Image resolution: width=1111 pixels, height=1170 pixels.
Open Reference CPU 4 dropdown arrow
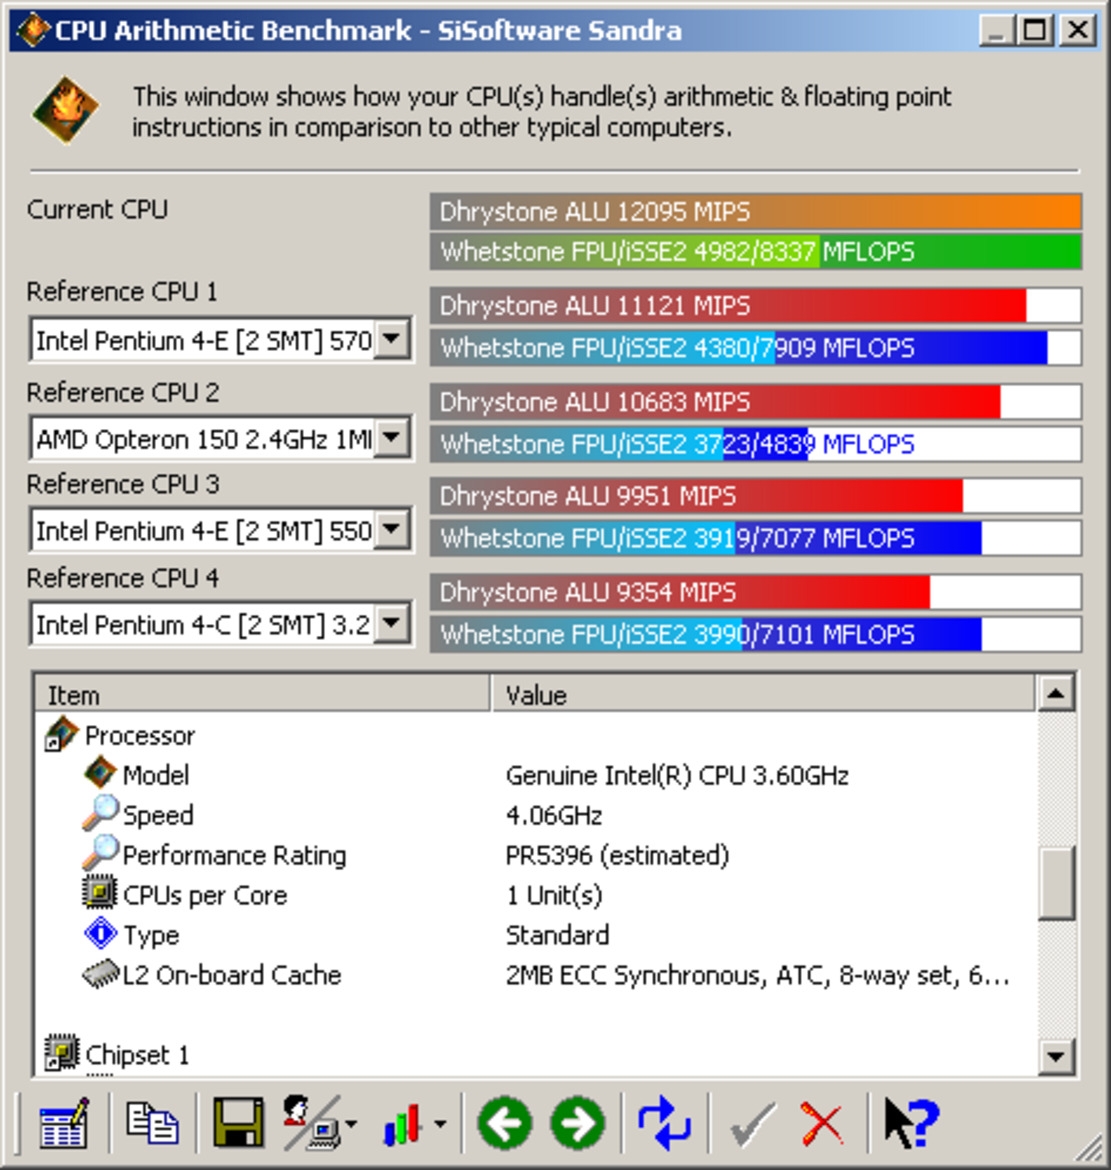click(392, 624)
